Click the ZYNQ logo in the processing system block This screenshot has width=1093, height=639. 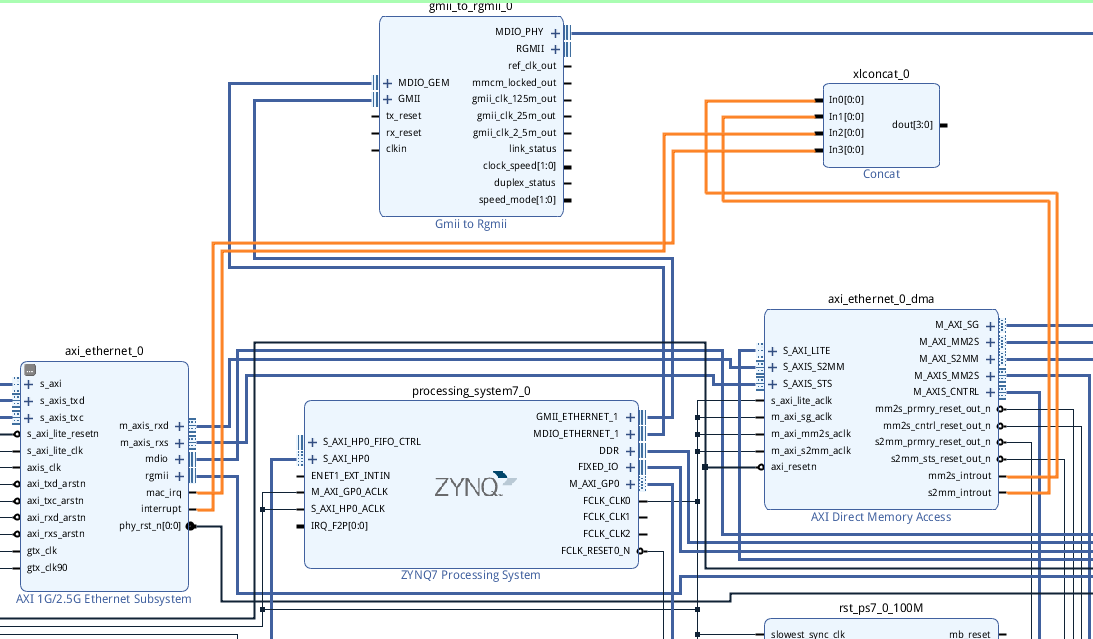475,484
